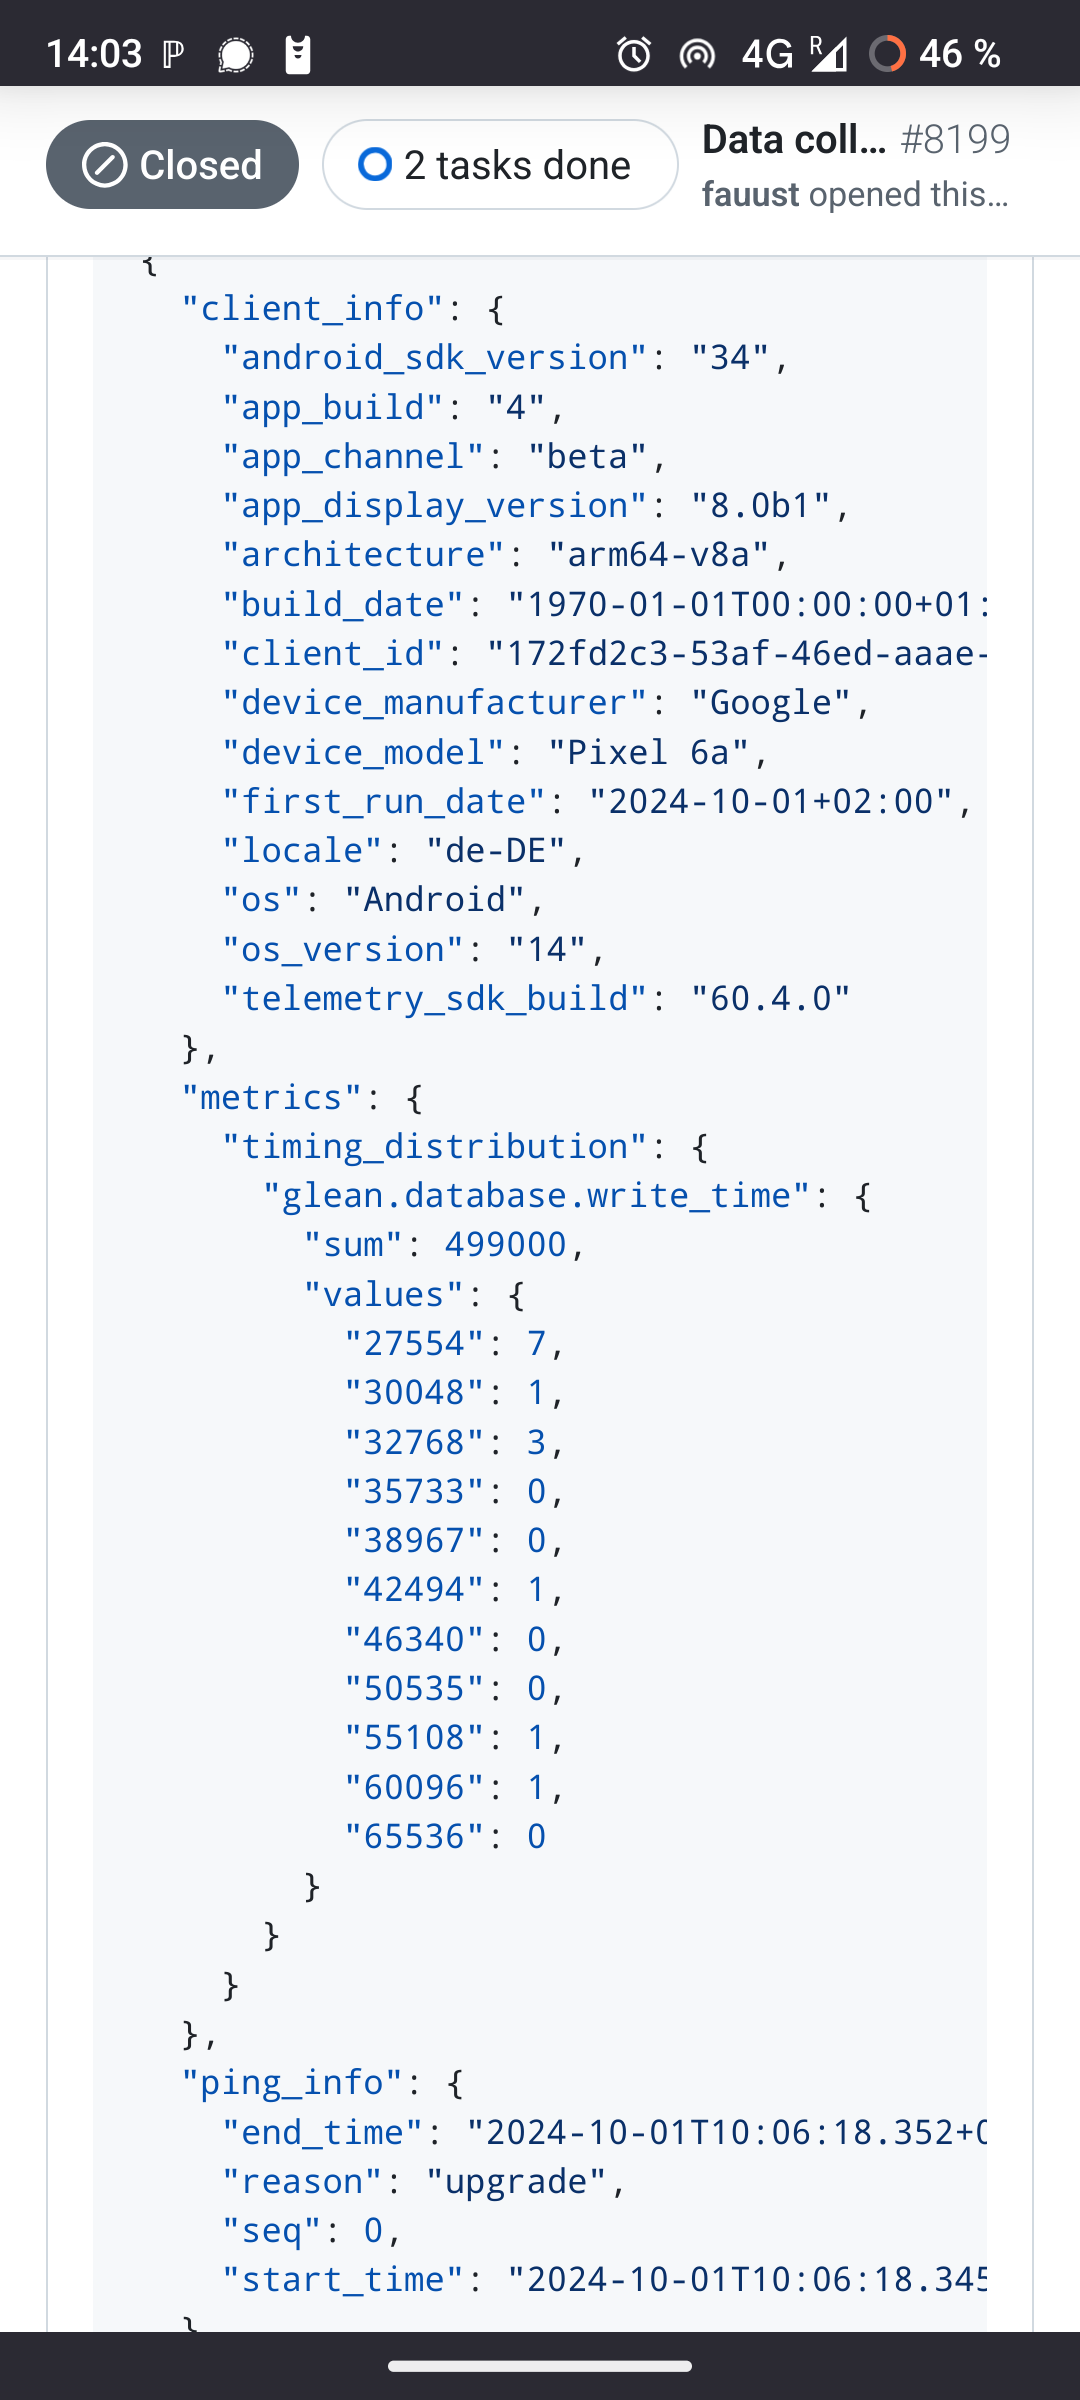1080x2400 pixels.
Task: Tap issue number #8199
Action: pos(955,140)
